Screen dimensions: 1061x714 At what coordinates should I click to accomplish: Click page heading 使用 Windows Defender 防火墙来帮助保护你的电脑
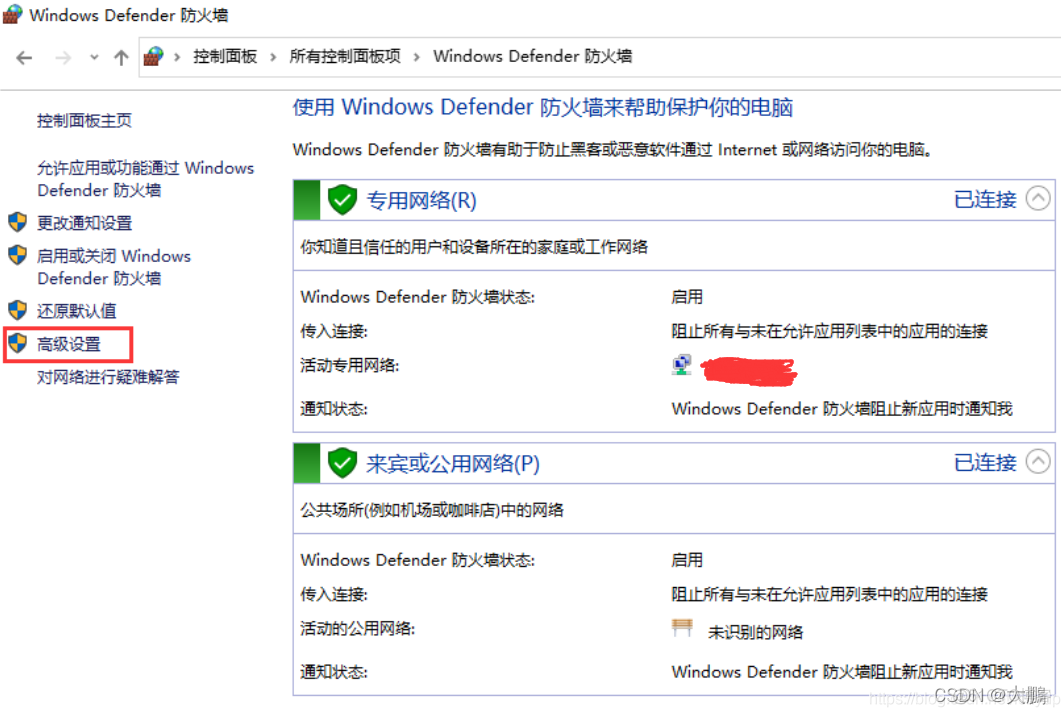click(543, 107)
